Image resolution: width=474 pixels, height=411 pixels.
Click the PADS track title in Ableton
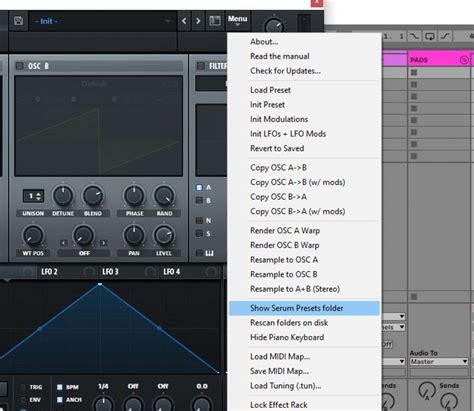point(419,60)
